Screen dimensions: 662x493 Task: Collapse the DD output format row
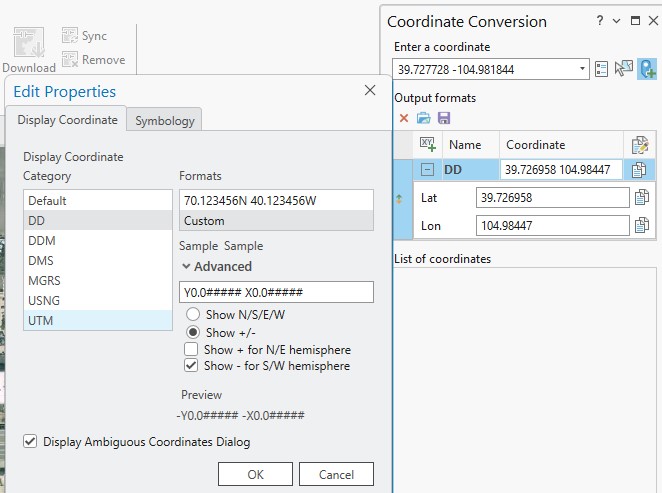(427, 170)
